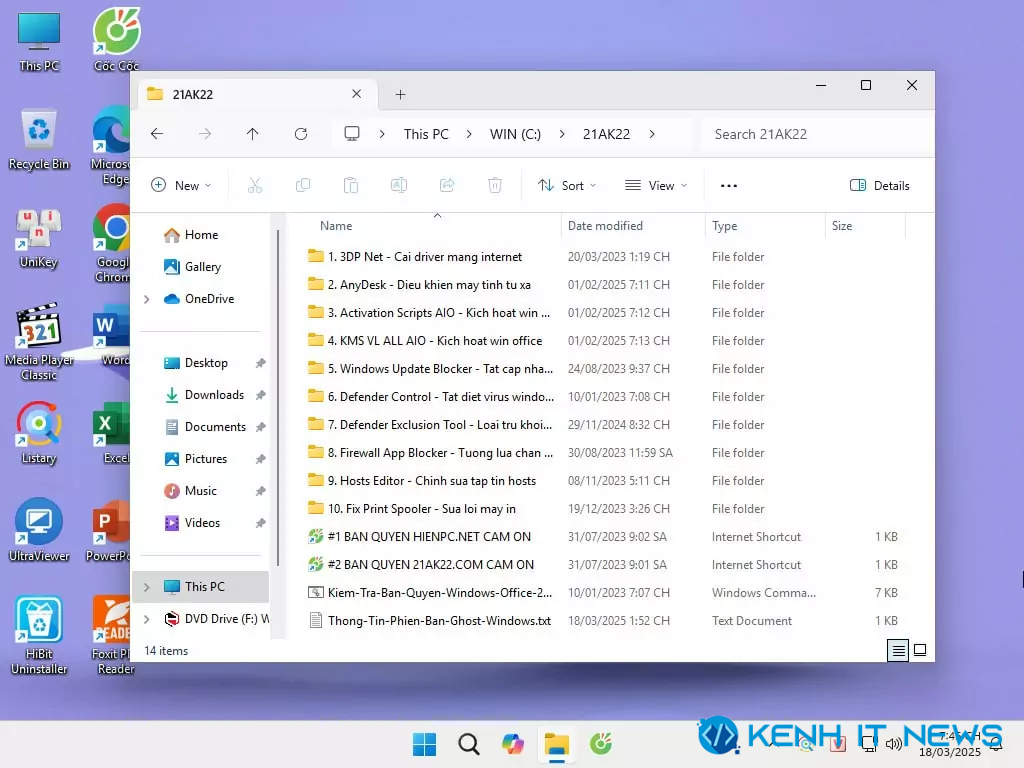Switch to details list view icon
Screen dimensions: 1024x768
(x=898, y=650)
